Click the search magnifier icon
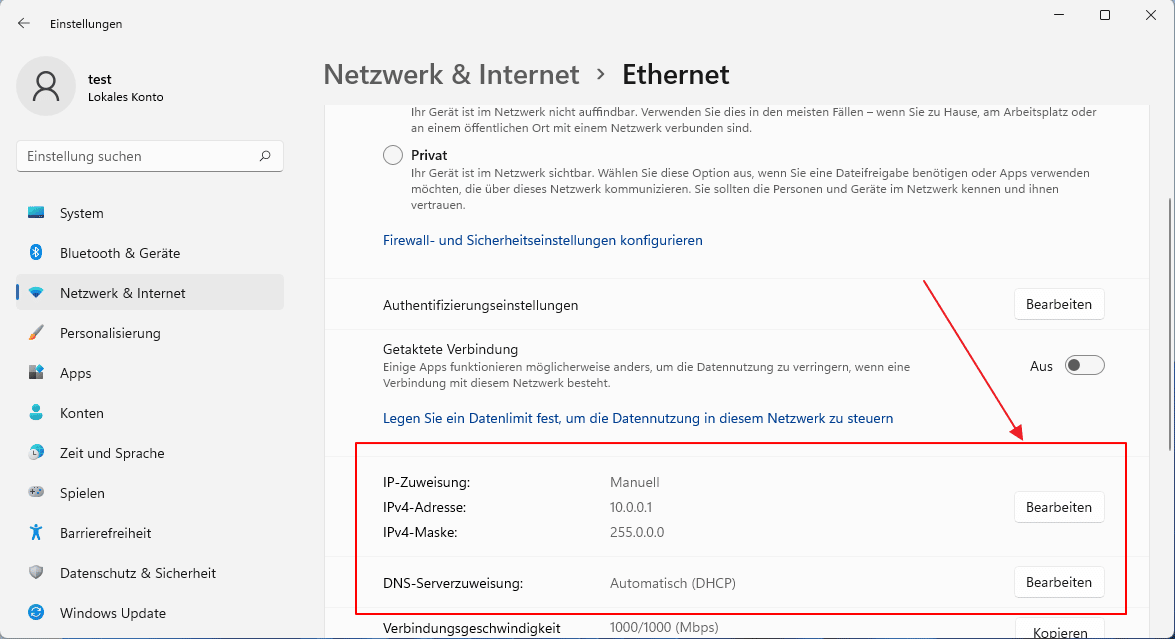The image size is (1175, 639). (x=265, y=156)
